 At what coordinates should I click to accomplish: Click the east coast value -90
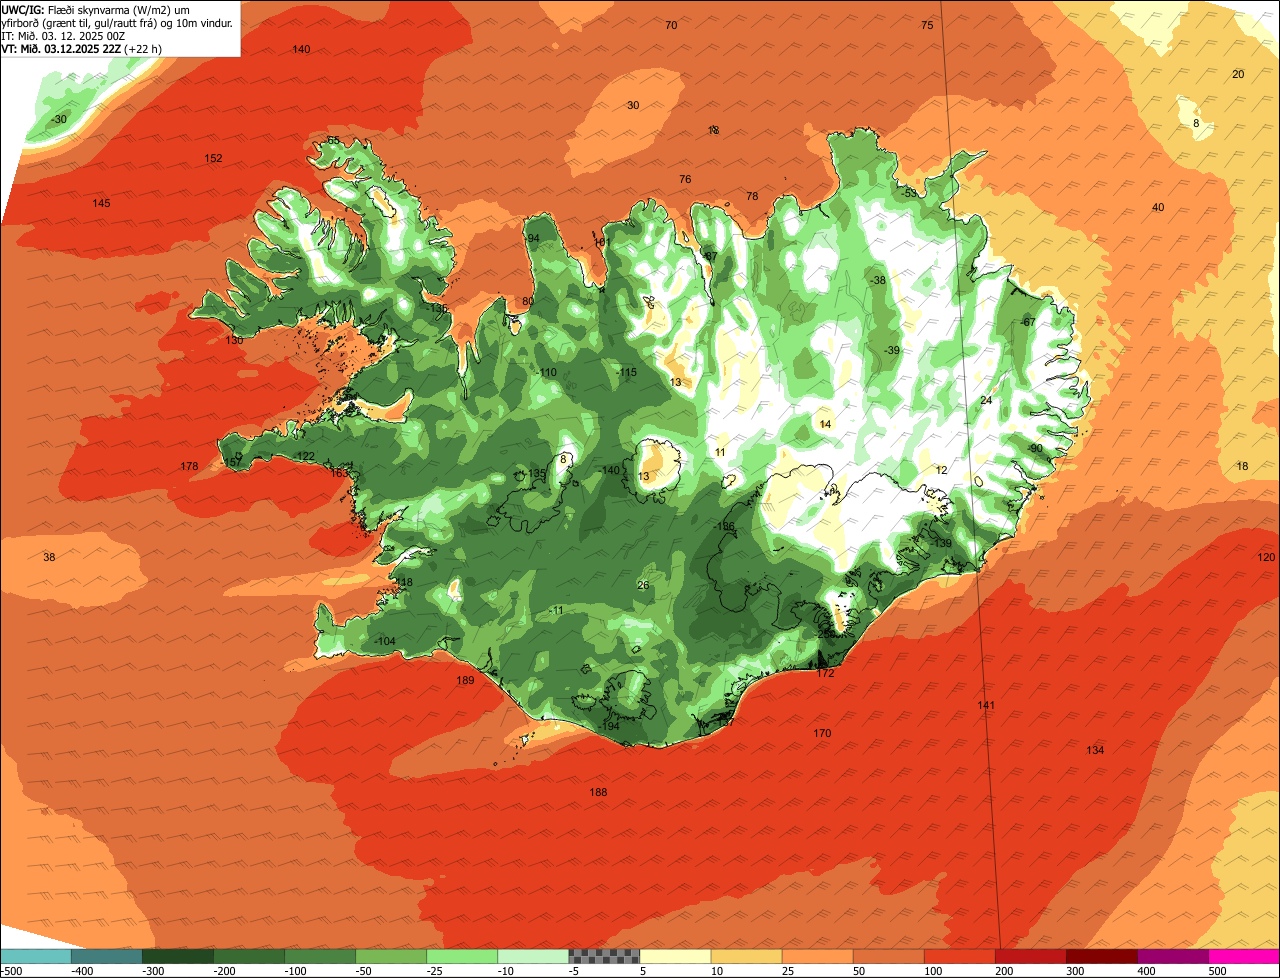[1035, 448]
